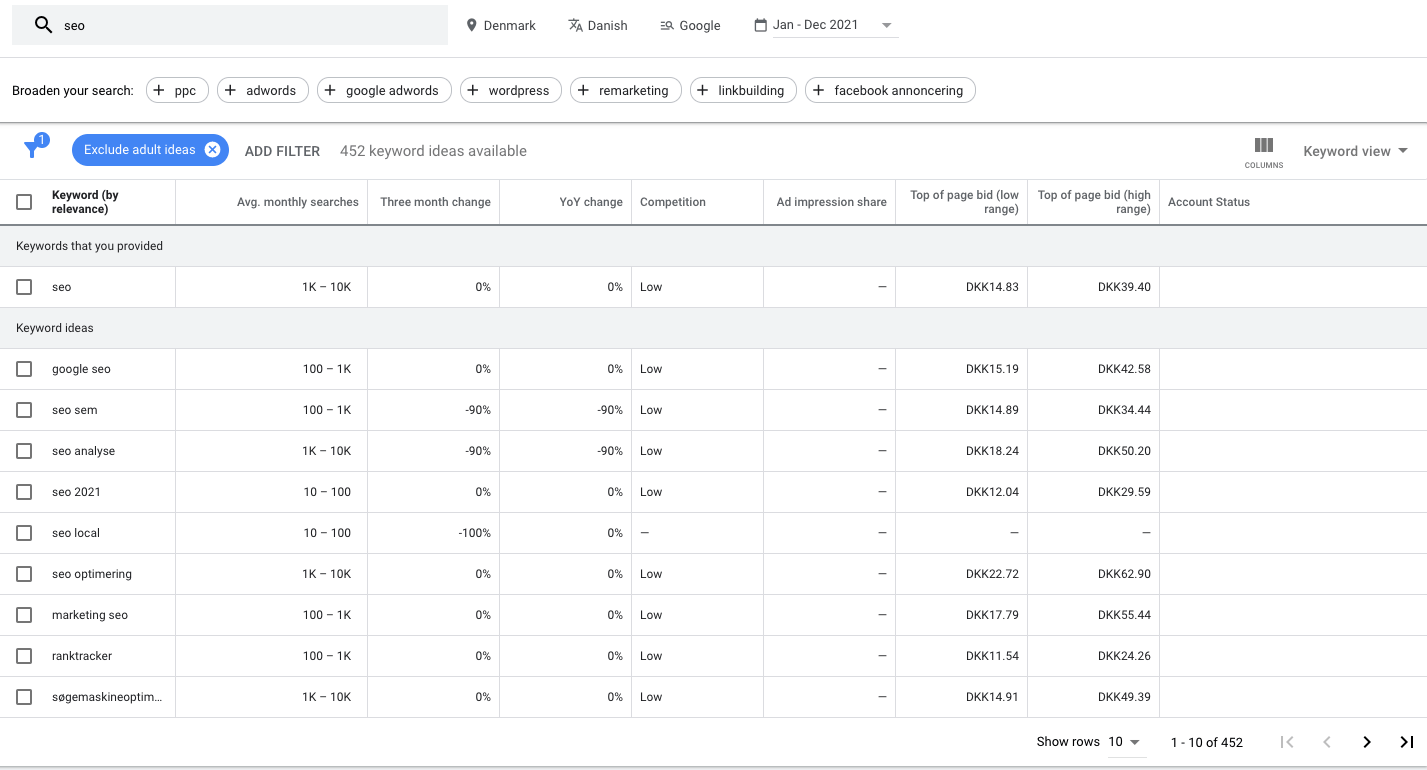Open the Show rows count dropdown
The width and height of the screenshot is (1427, 770).
1125,742
